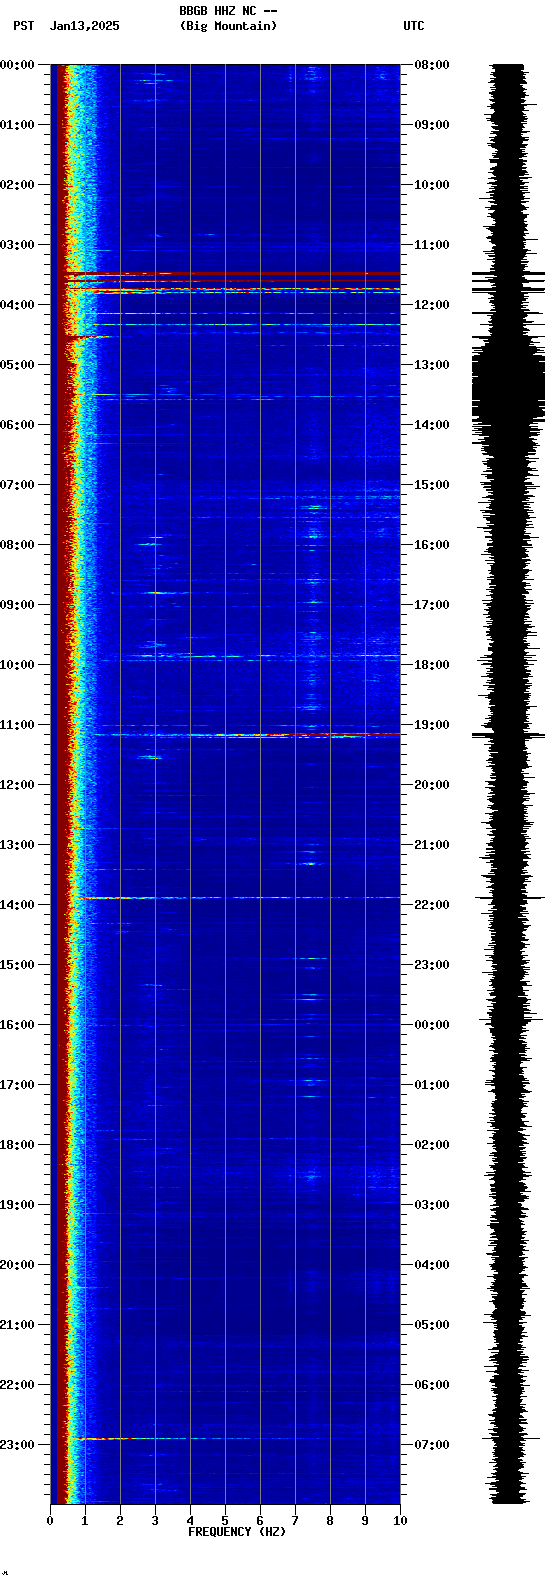Click the 17:00 UTC time label

[431, 605]
